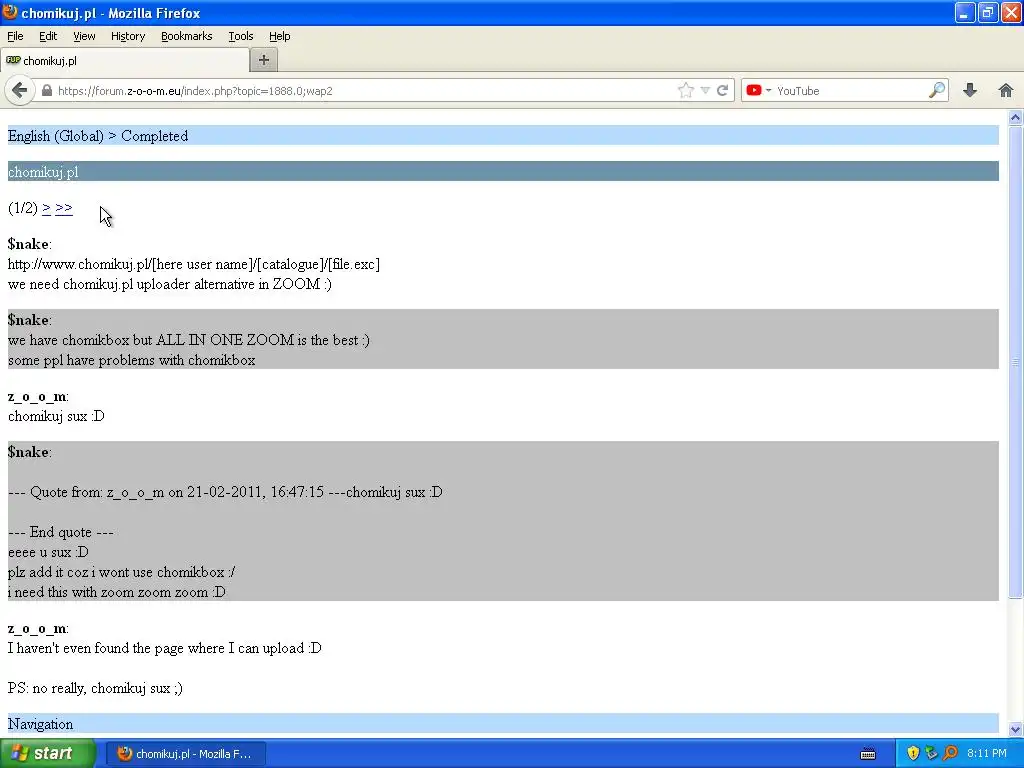The height and width of the screenshot is (768, 1024).
Task: Click 'eeee u sux :D' line
Action: coord(48,552)
